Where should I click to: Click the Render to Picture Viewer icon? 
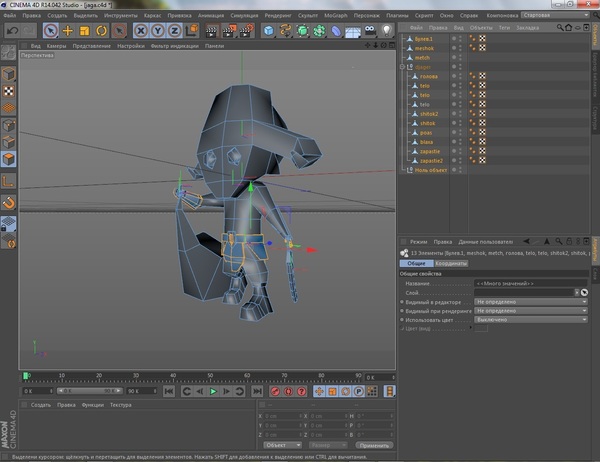click(229, 31)
